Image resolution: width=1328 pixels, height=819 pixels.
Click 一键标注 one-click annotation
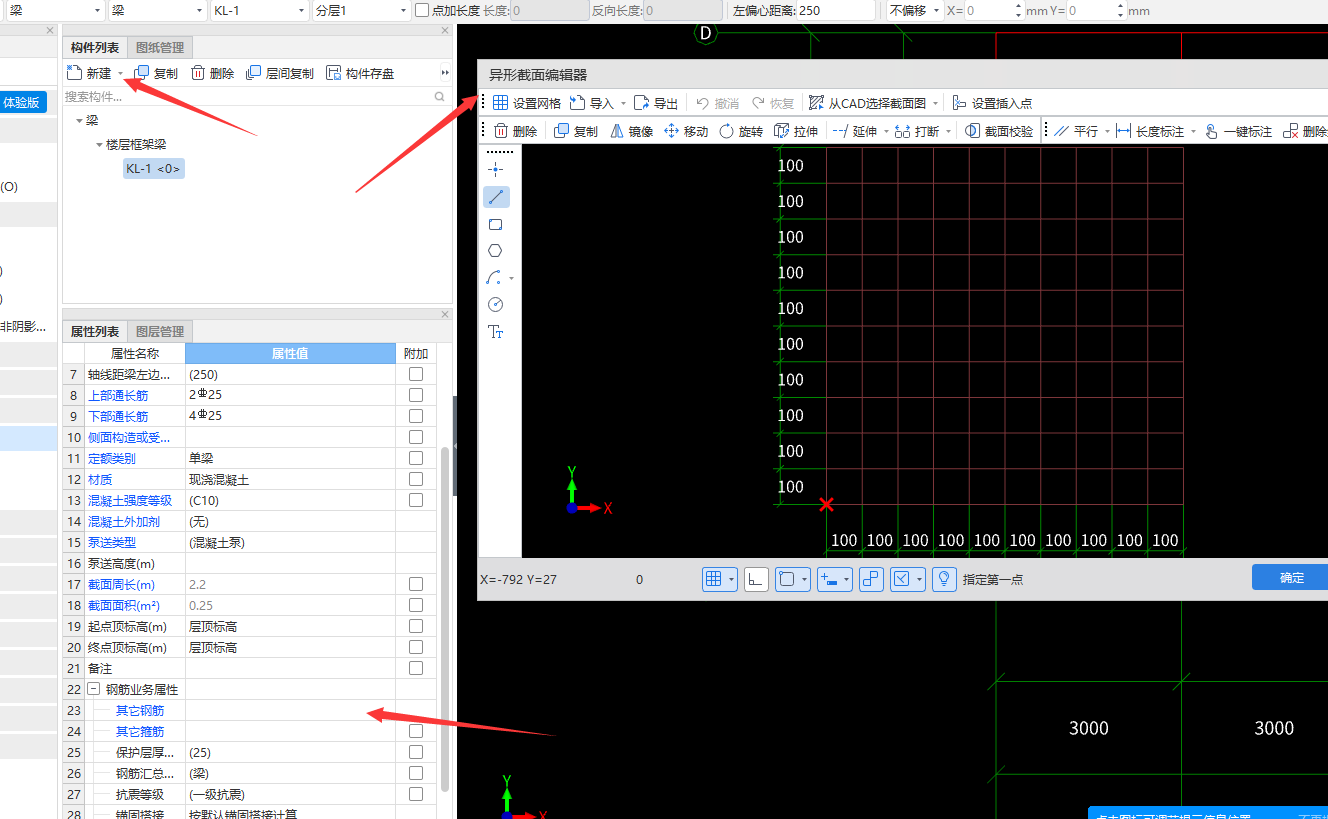click(1238, 131)
